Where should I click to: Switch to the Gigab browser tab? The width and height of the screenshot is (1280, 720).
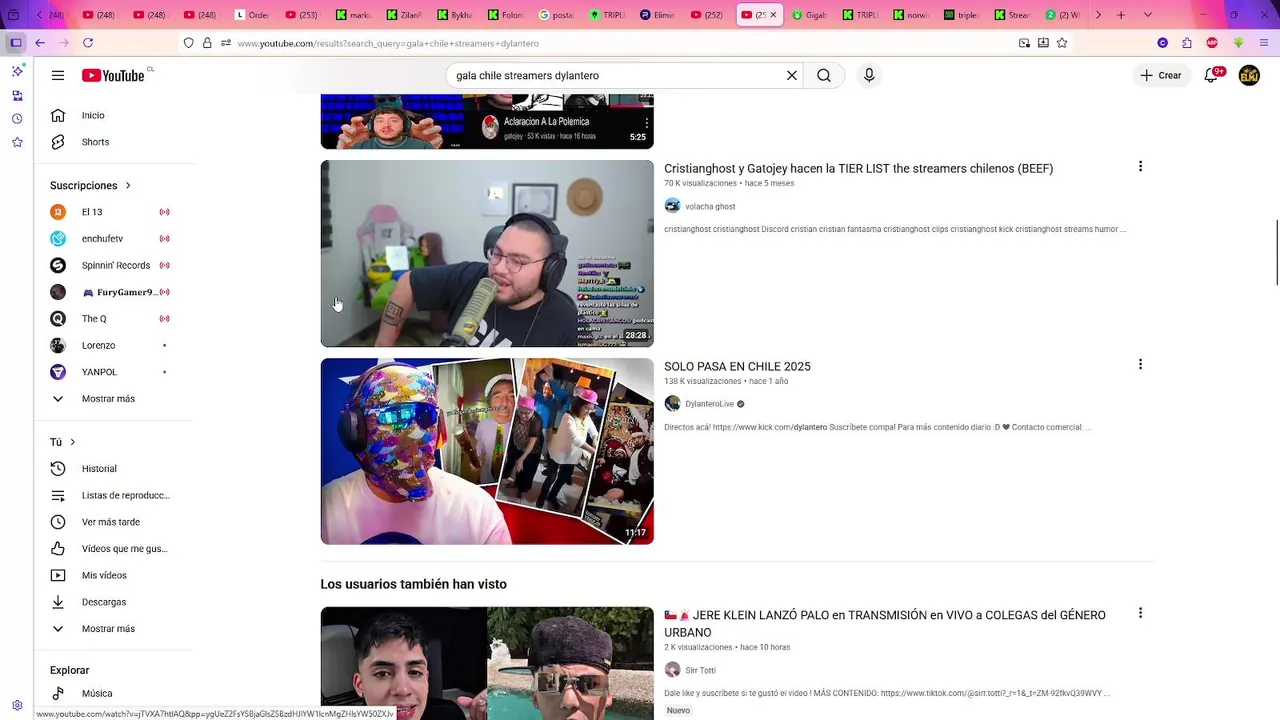(811, 15)
